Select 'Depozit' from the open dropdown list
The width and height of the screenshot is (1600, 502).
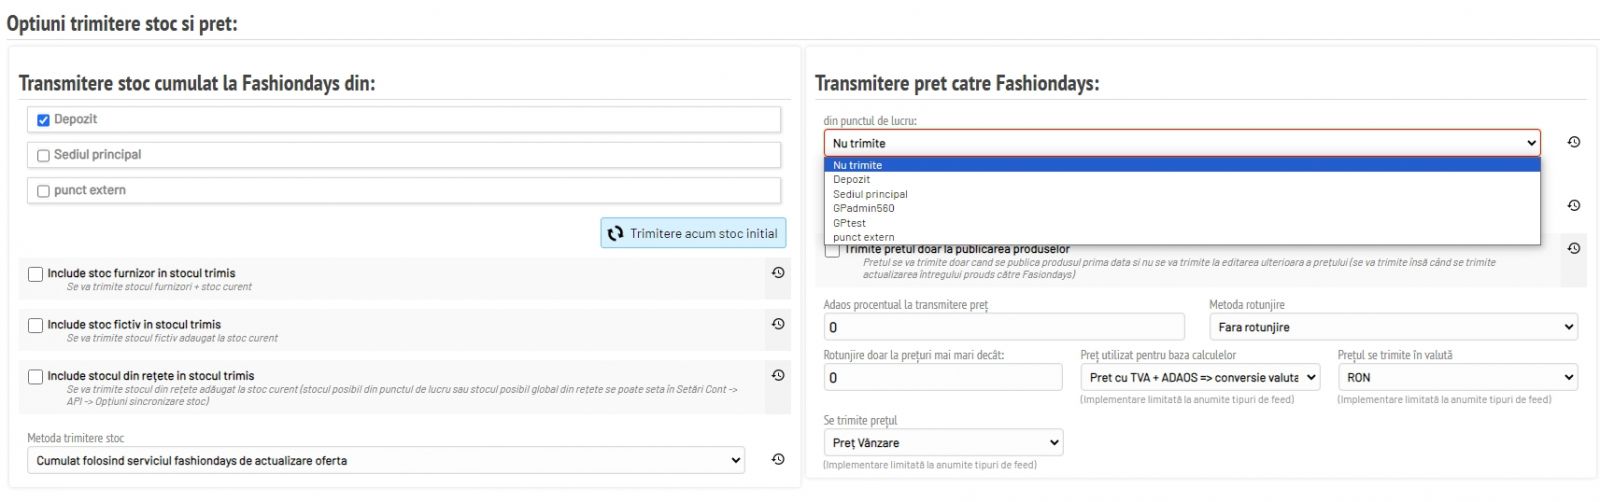(852, 180)
